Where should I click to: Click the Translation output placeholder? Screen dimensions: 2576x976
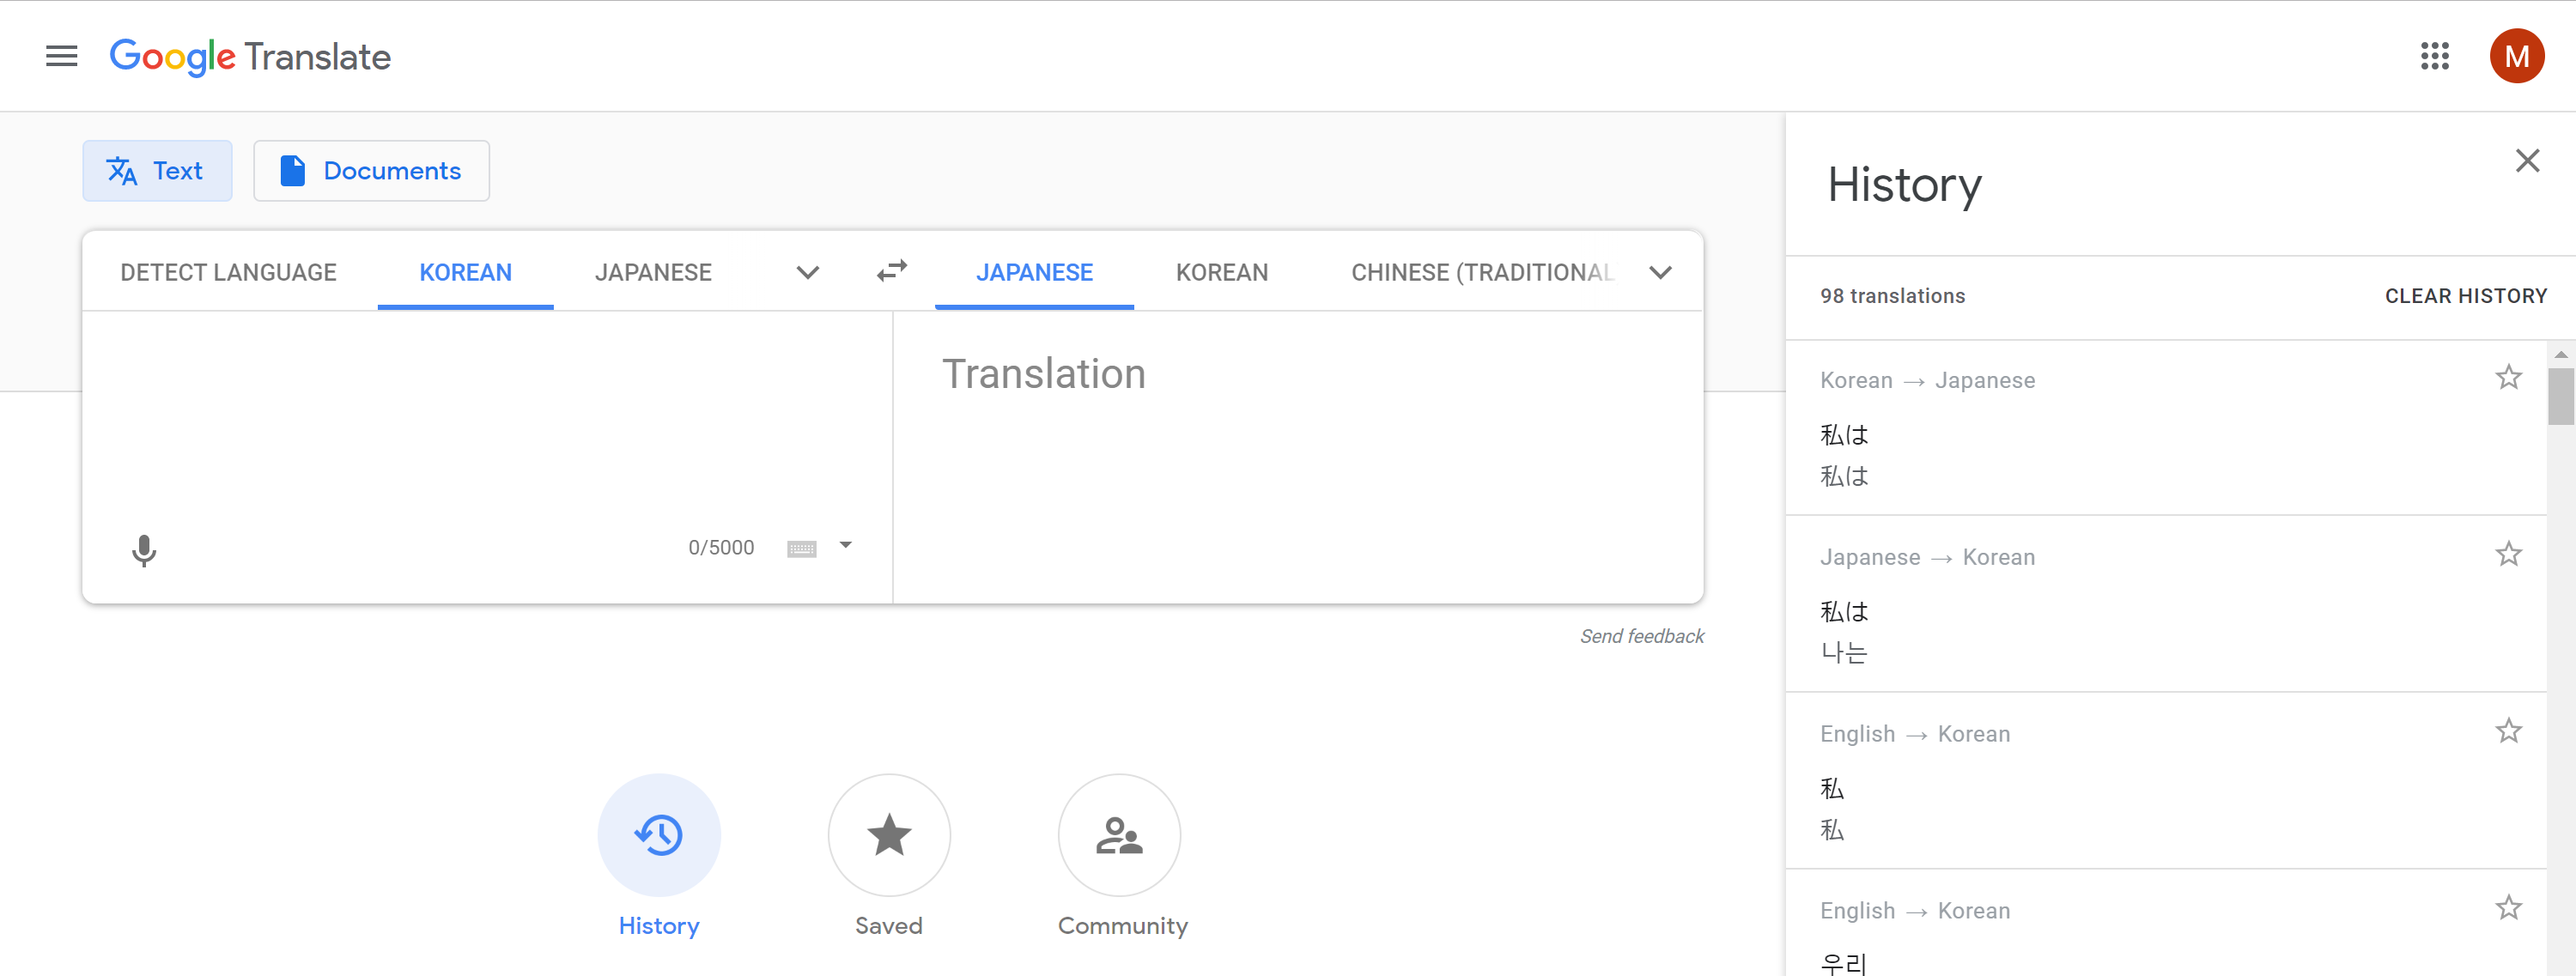[1043, 374]
